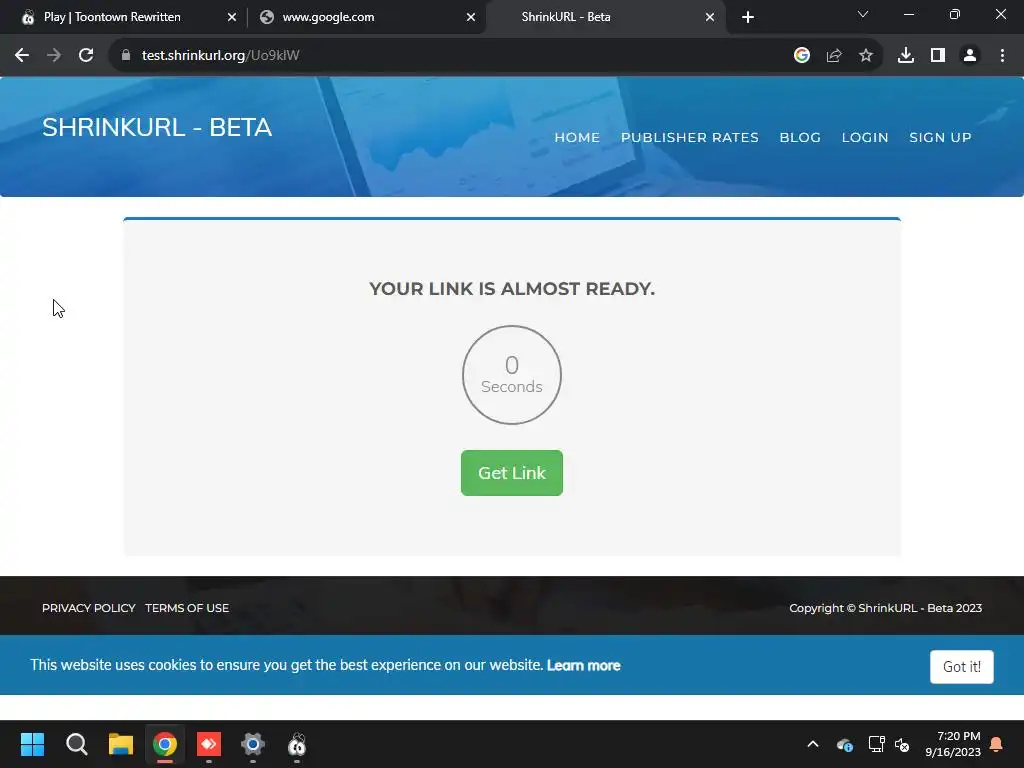Close the www.google.com tab

(471, 17)
